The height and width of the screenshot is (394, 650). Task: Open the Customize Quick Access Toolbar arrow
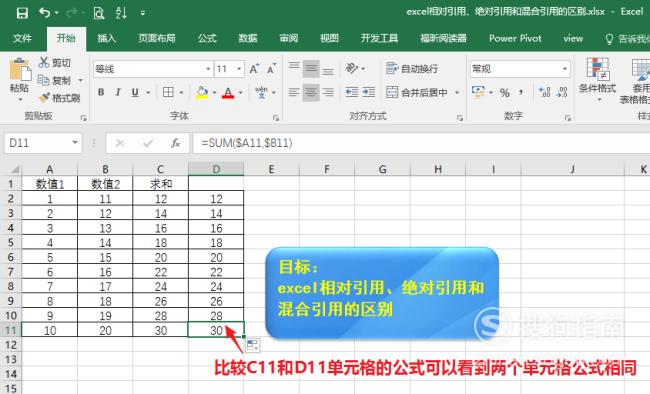tap(143, 13)
